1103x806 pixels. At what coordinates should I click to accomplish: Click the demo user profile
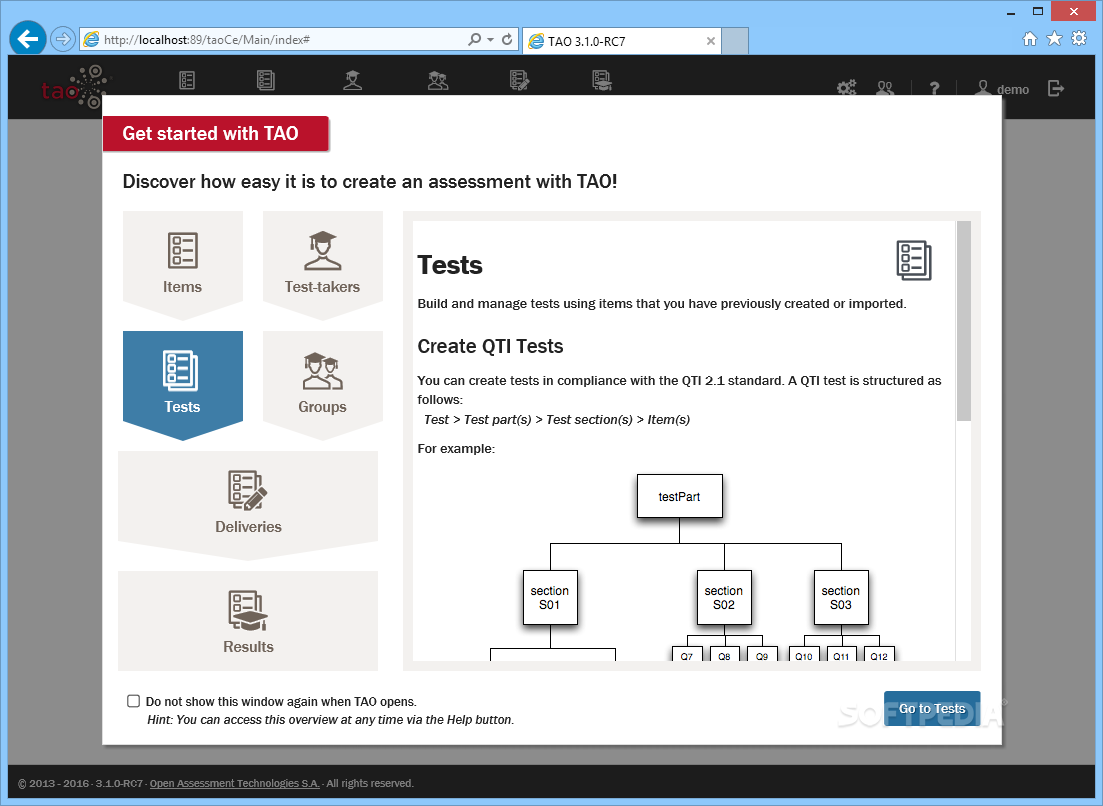[x=1002, y=89]
